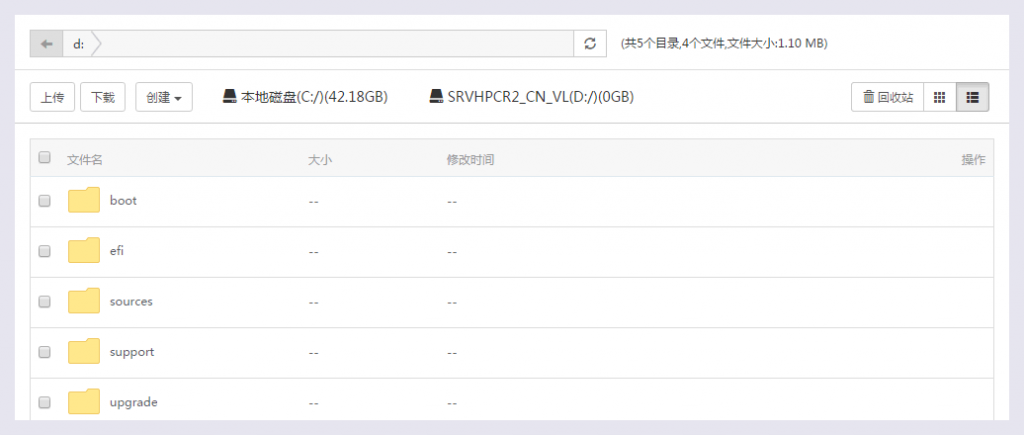Click the support folder icon
Viewport: 1024px width, 435px height.
(84, 351)
